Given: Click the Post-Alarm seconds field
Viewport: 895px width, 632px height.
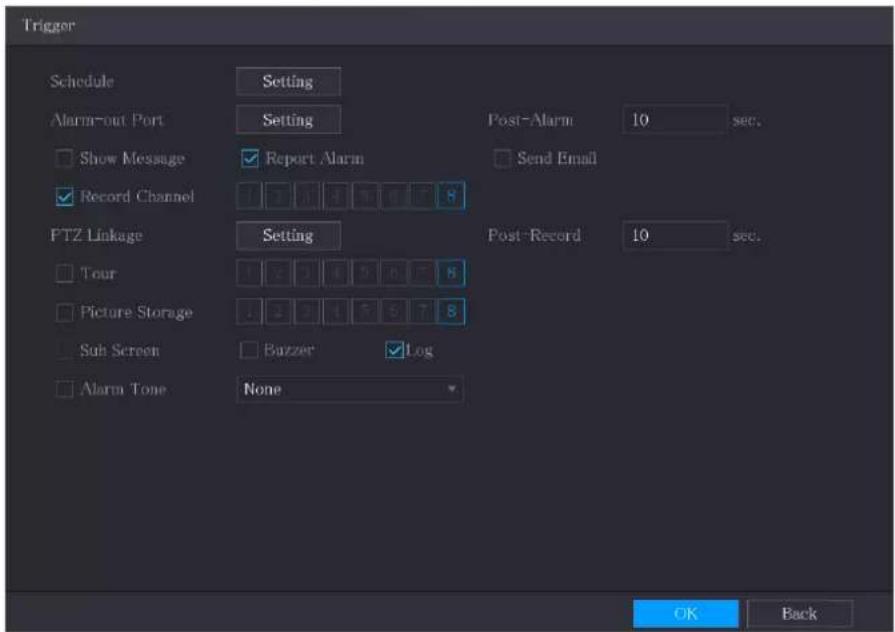Looking at the screenshot, I should pyautogui.click(x=675, y=120).
